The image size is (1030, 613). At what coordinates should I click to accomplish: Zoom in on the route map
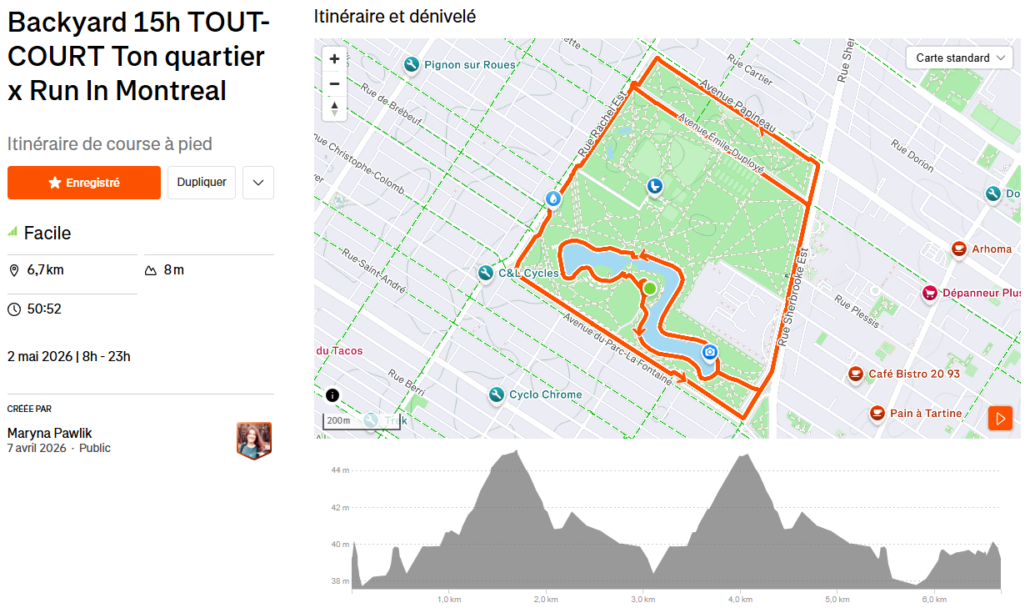[x=334, y=58]
